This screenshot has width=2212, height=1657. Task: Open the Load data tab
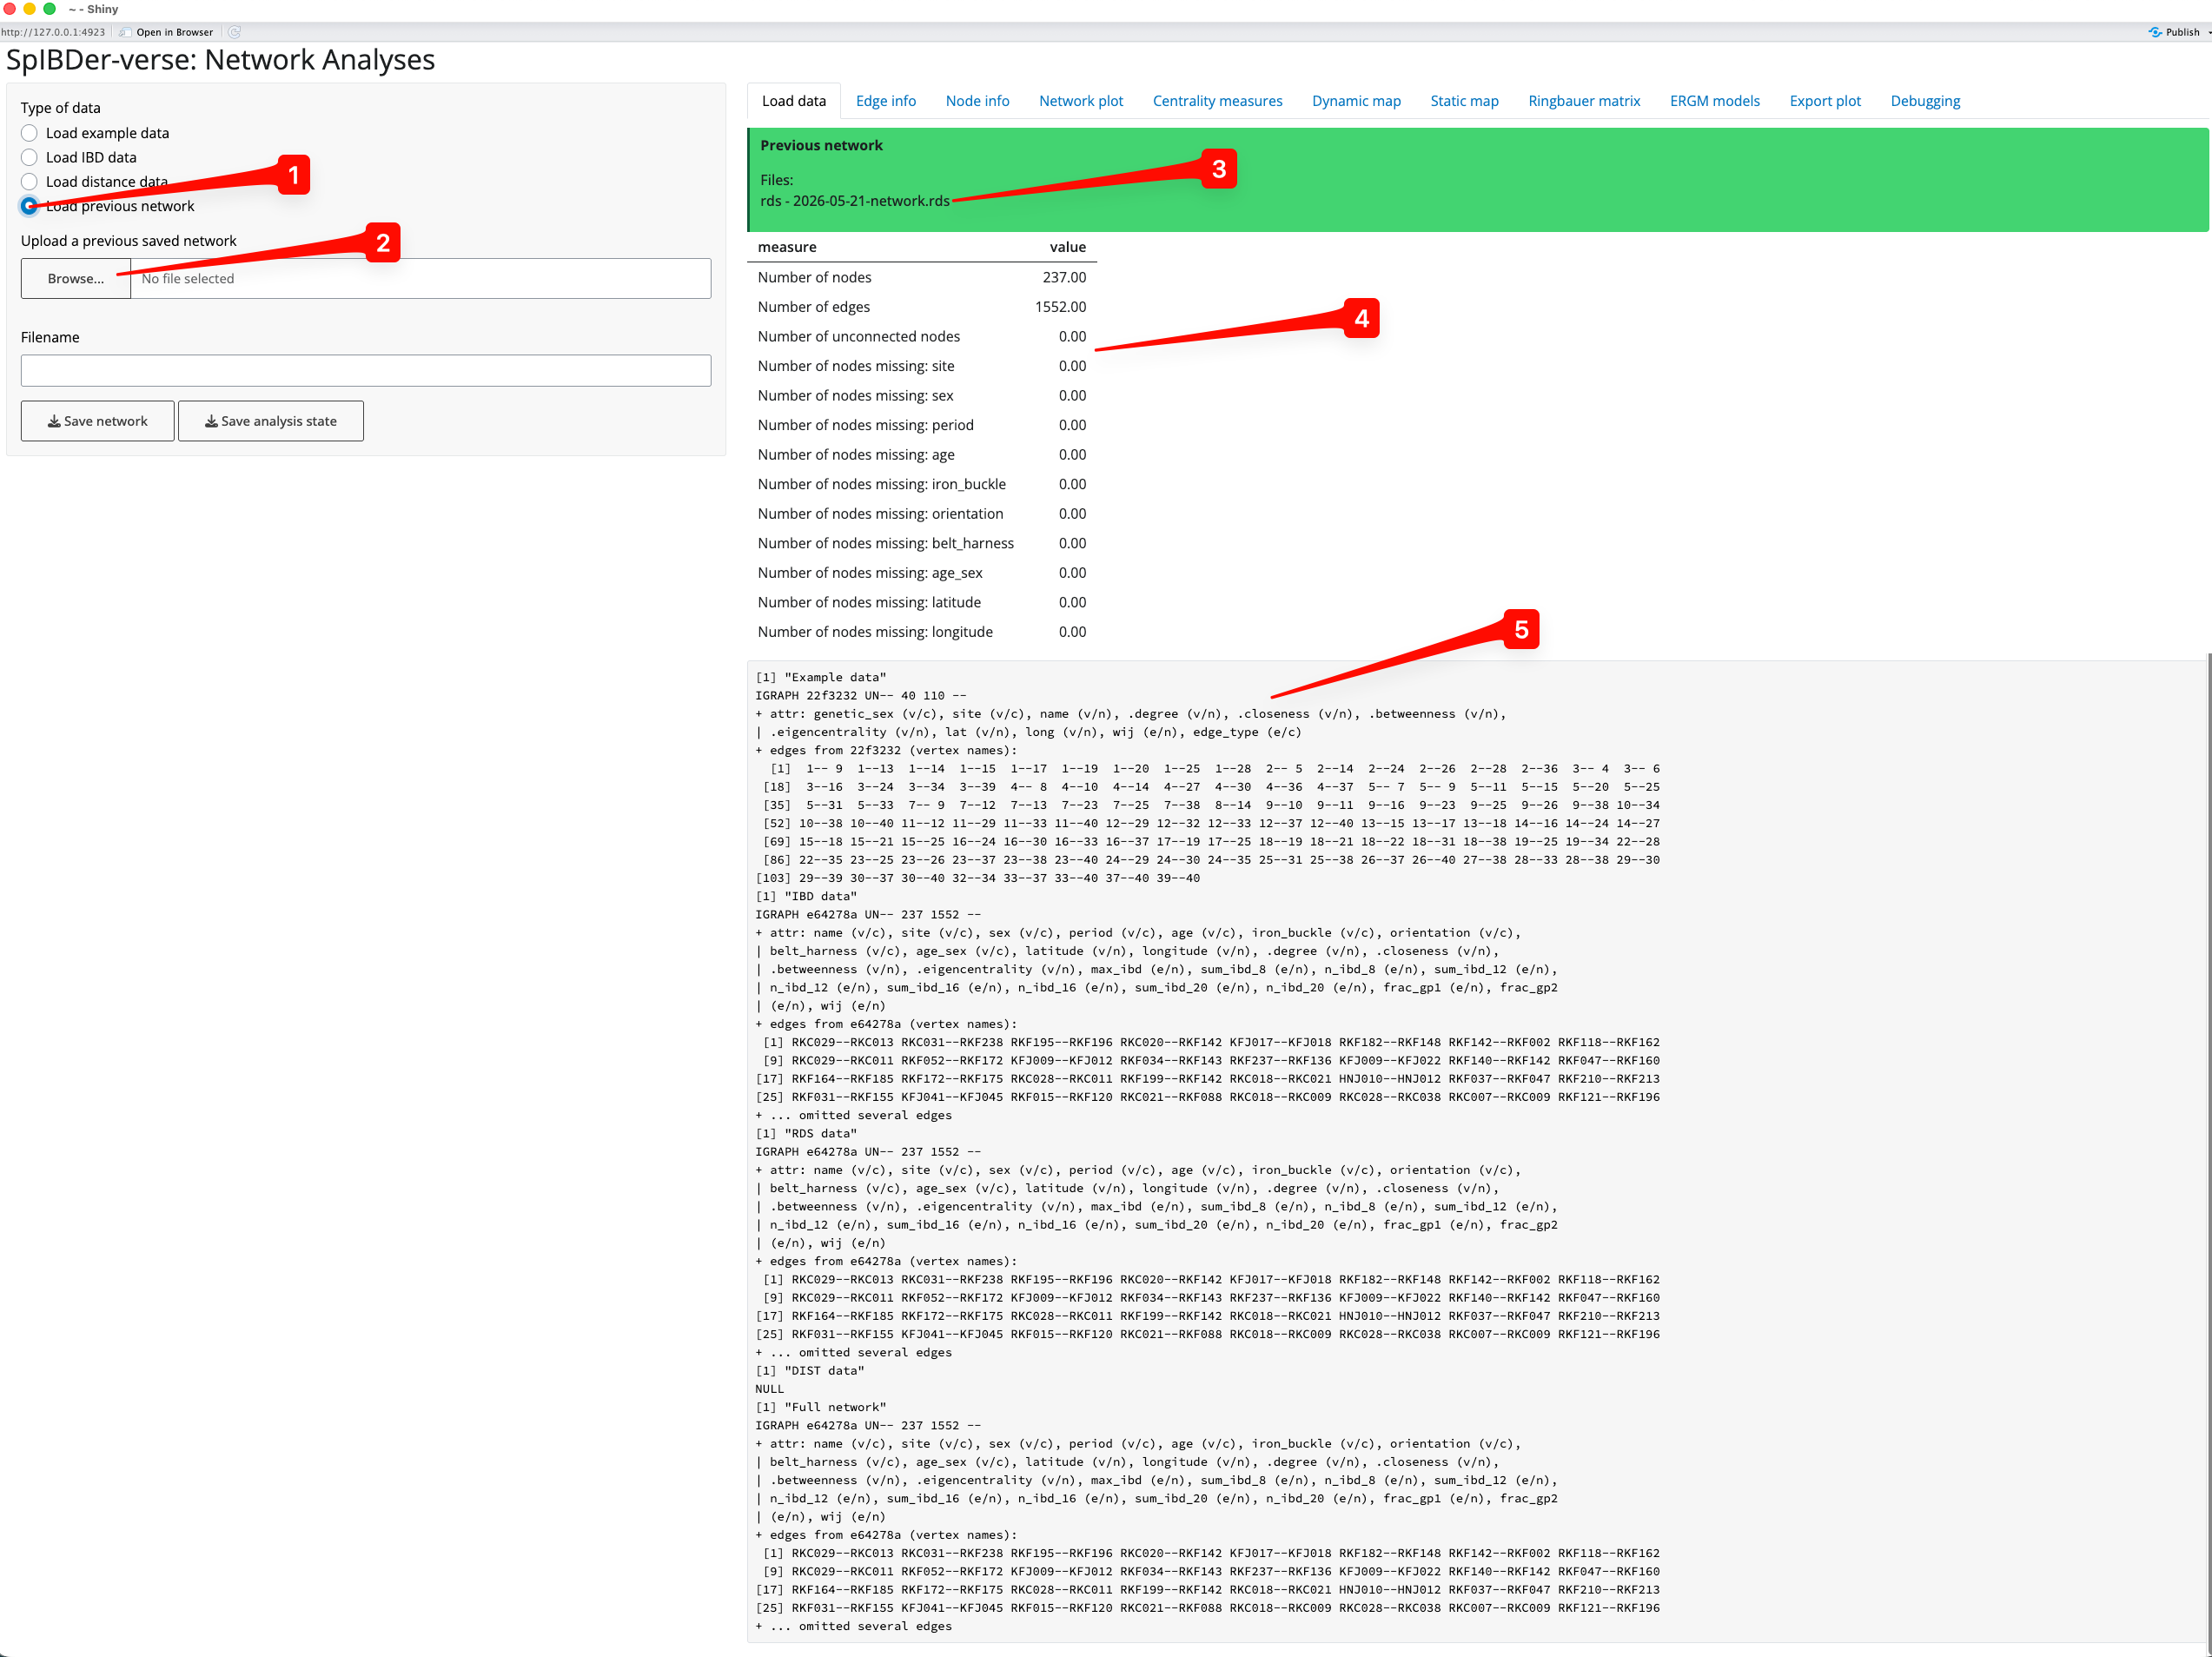click(794, 101)
